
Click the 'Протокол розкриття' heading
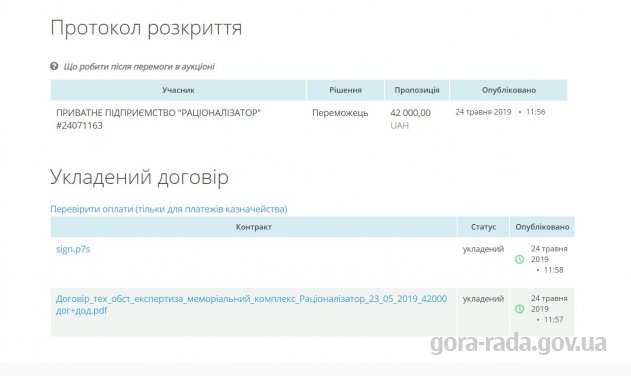point(146,28)
